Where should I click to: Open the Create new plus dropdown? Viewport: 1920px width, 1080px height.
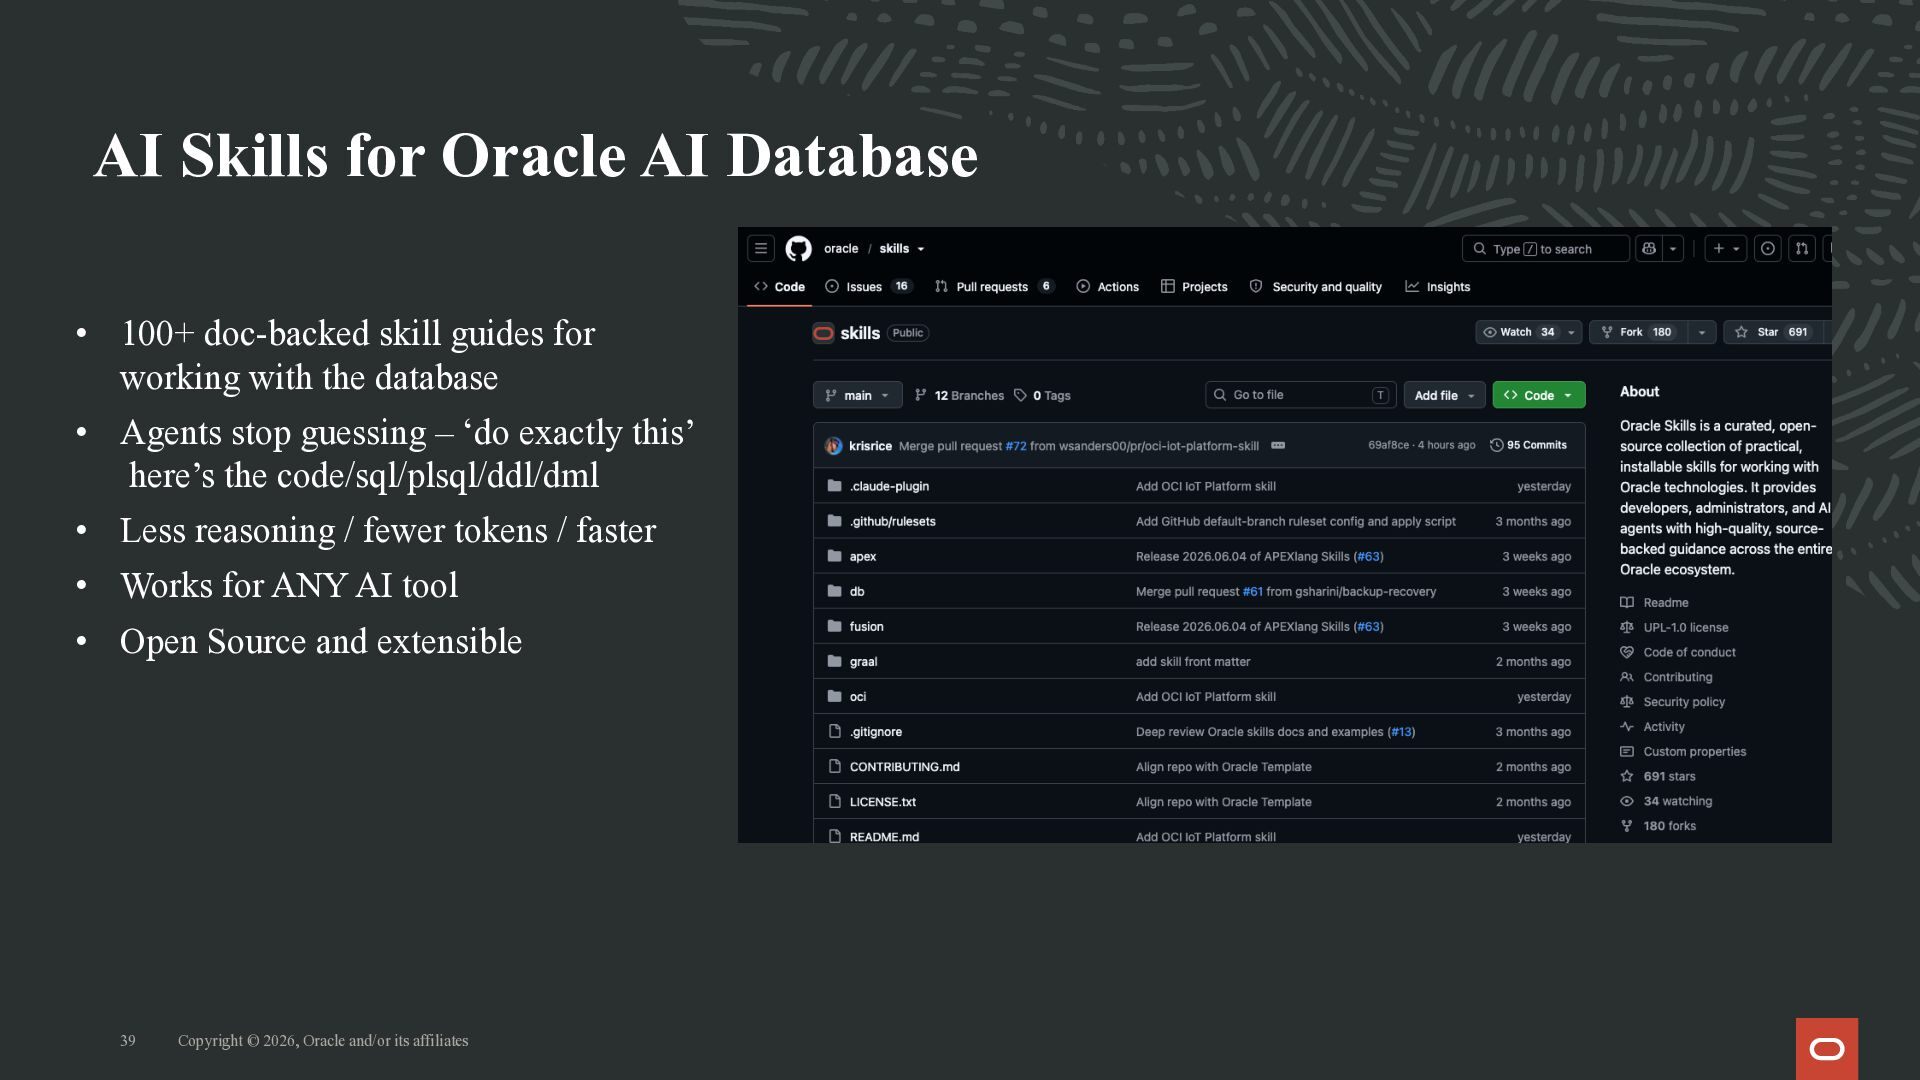(x=1726, y=249)
